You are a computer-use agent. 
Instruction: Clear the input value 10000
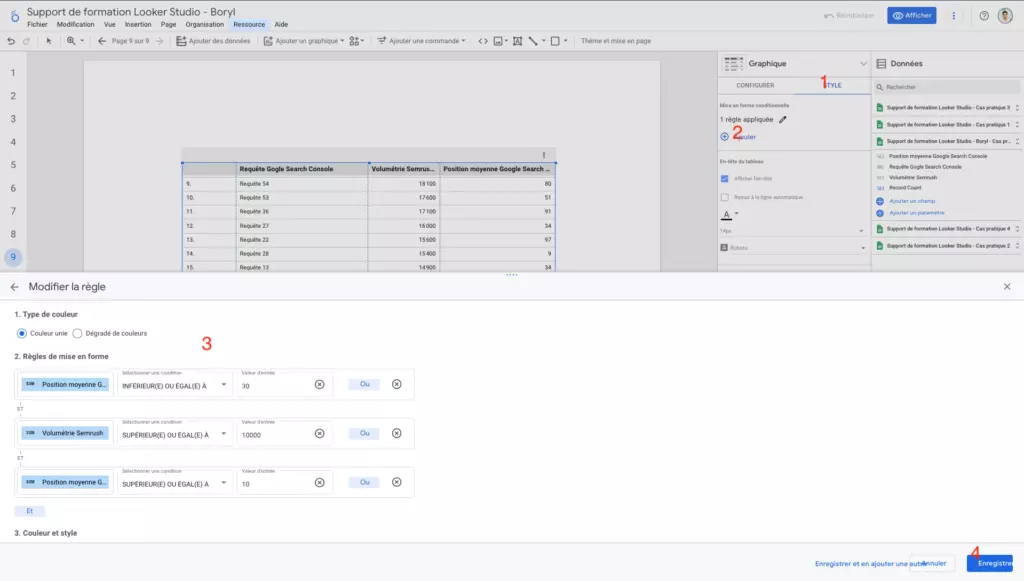pos(319,433)
